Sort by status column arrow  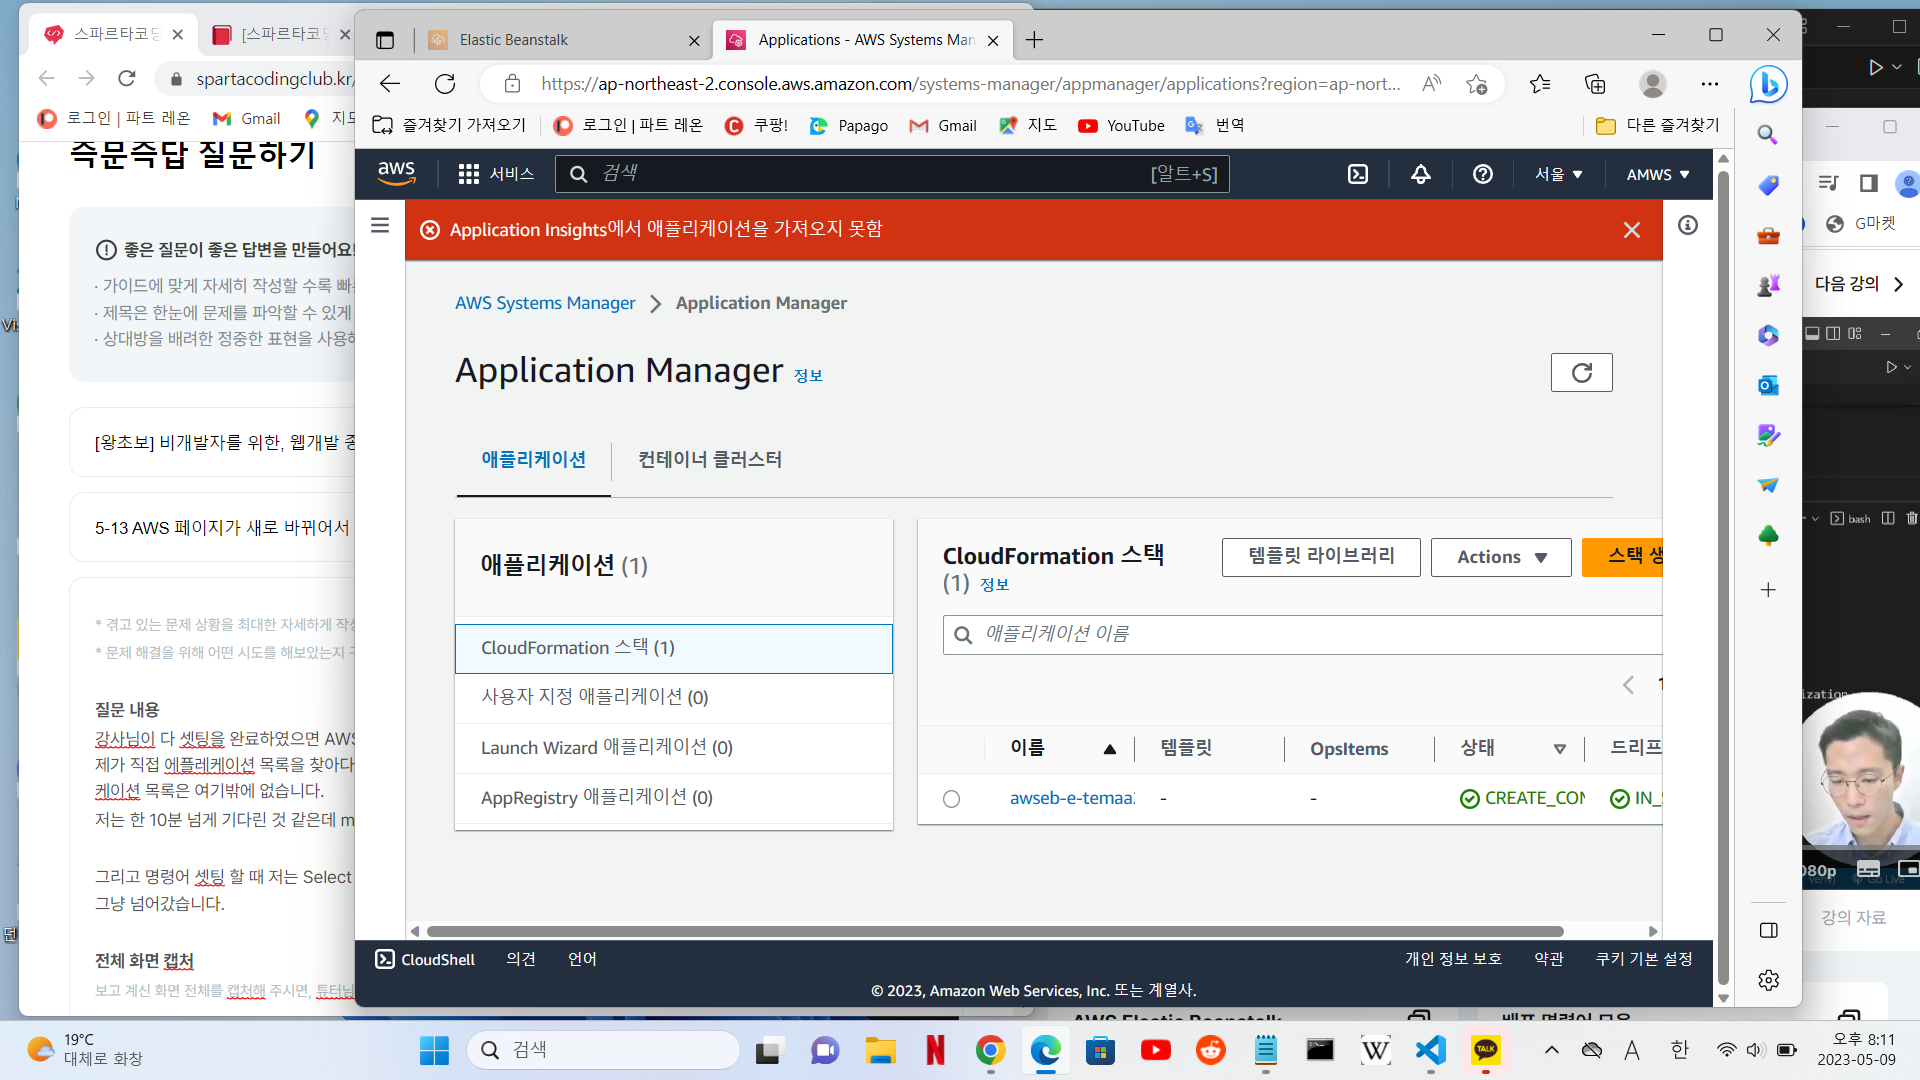tap(1559, 749)
